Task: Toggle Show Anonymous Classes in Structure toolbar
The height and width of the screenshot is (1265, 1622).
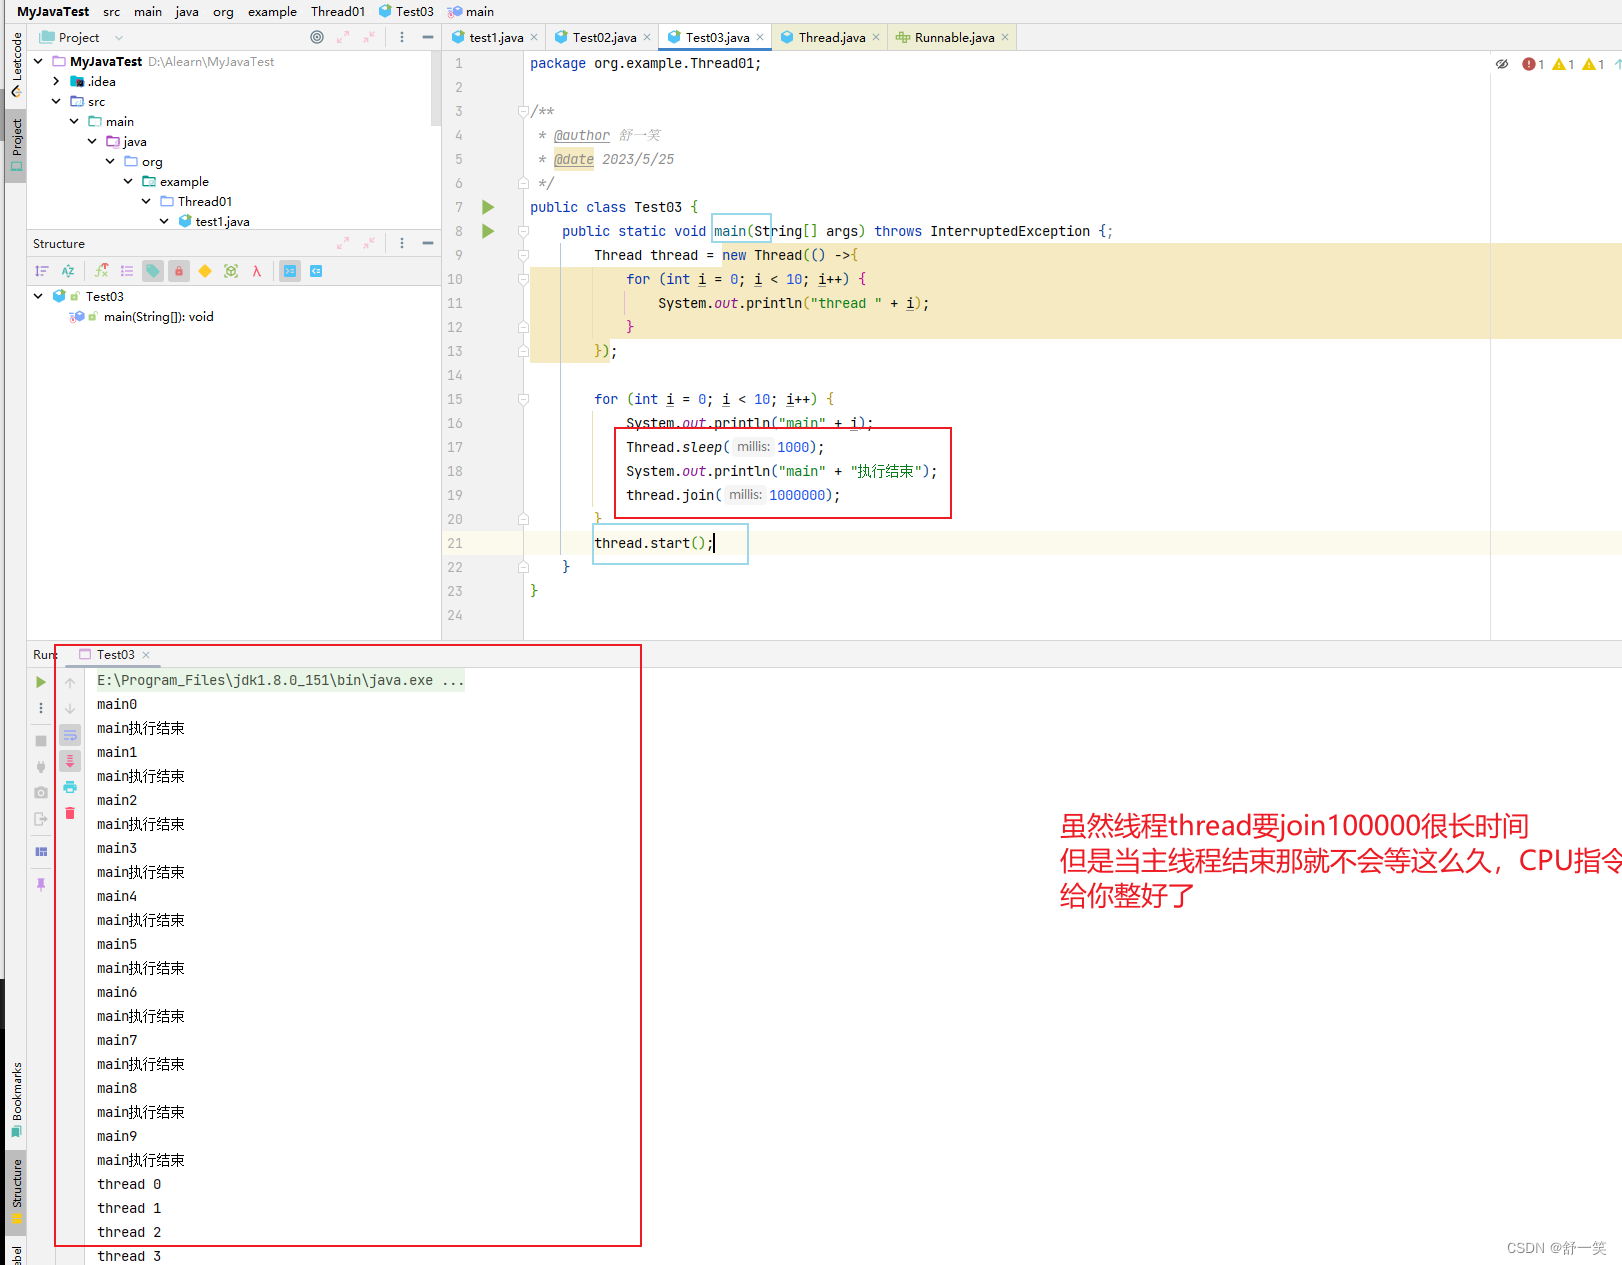Action: coord(231,271)
